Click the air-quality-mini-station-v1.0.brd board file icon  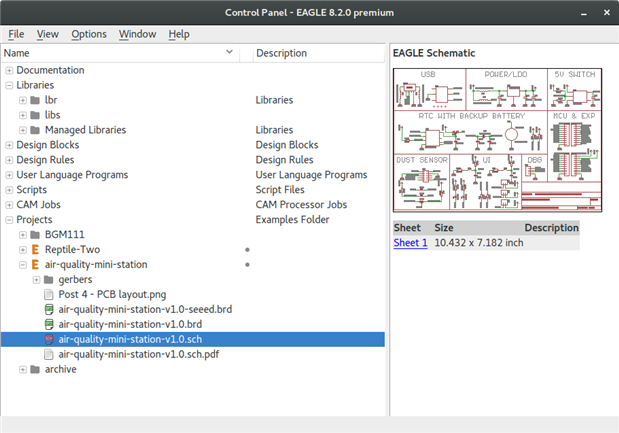pyautogui.click(x=50, y=325)
